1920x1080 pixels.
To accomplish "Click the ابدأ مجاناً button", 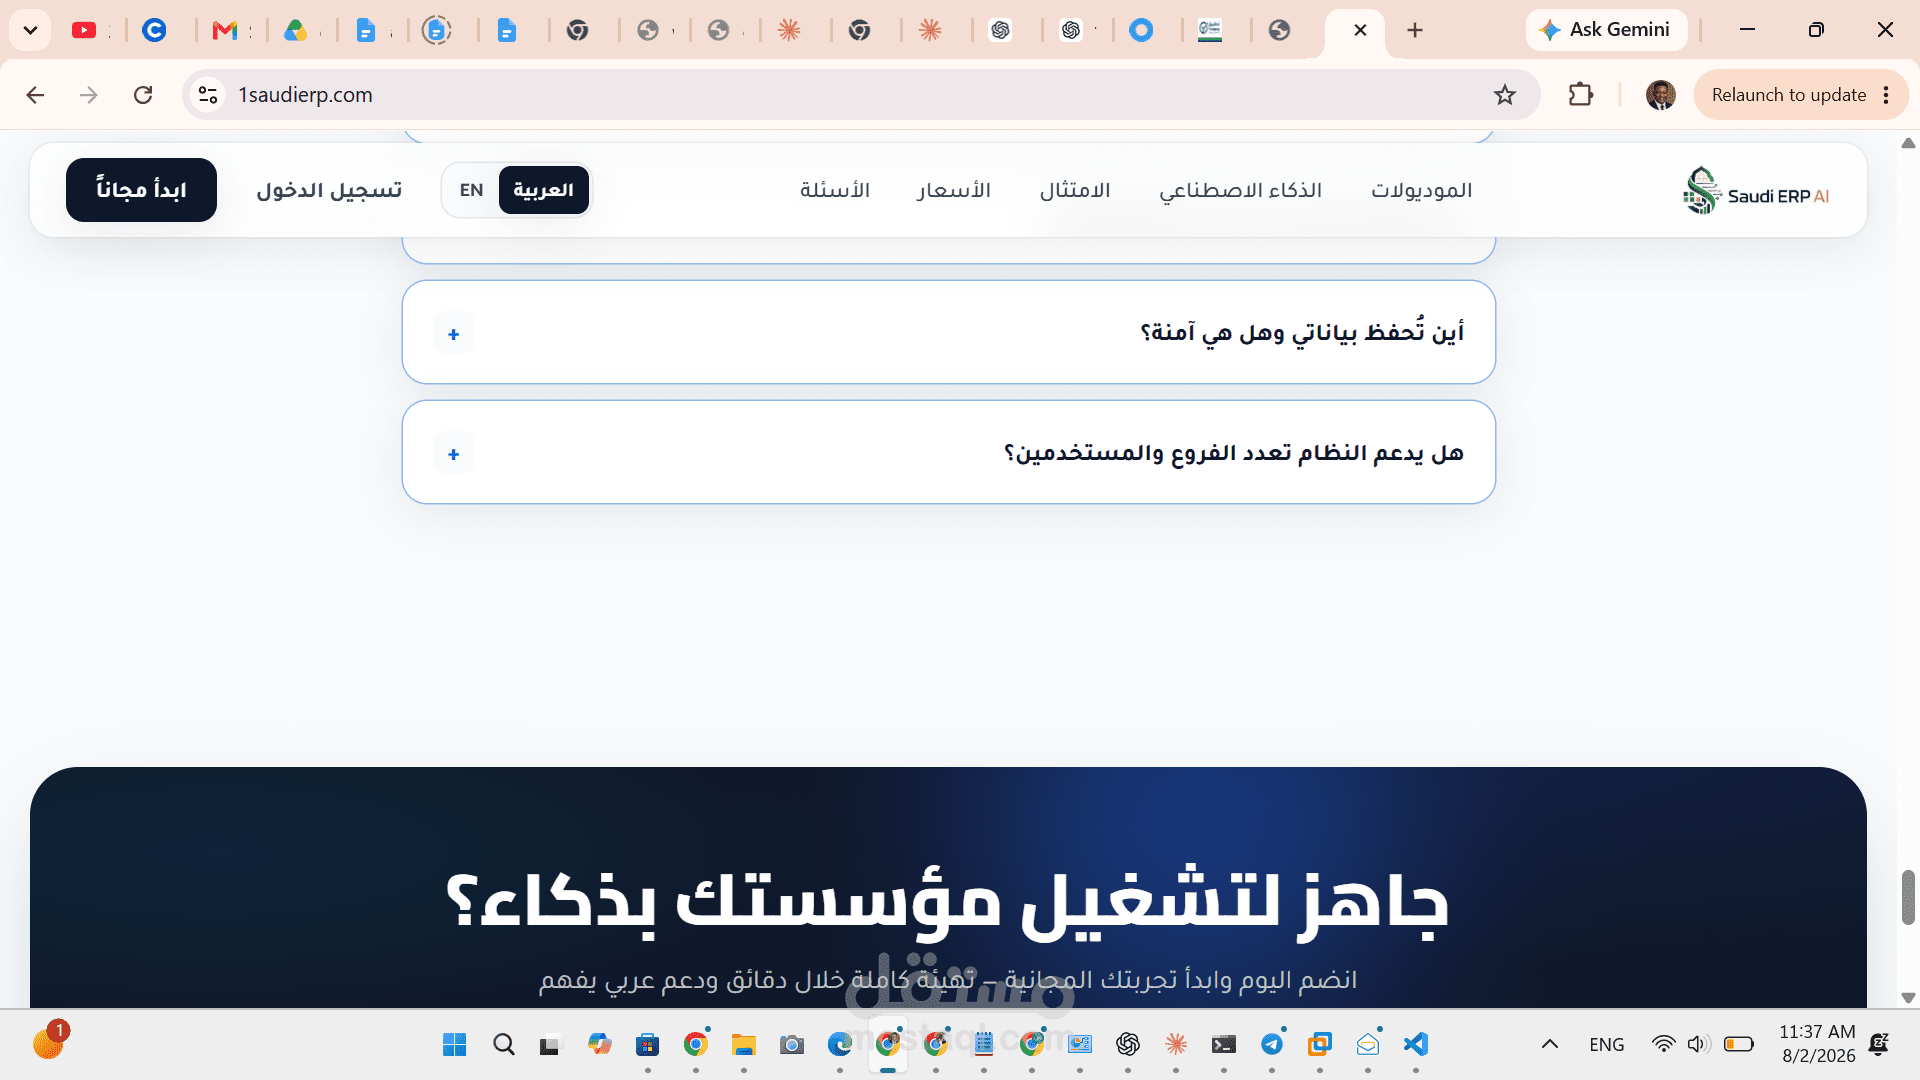I will point(141,190).
